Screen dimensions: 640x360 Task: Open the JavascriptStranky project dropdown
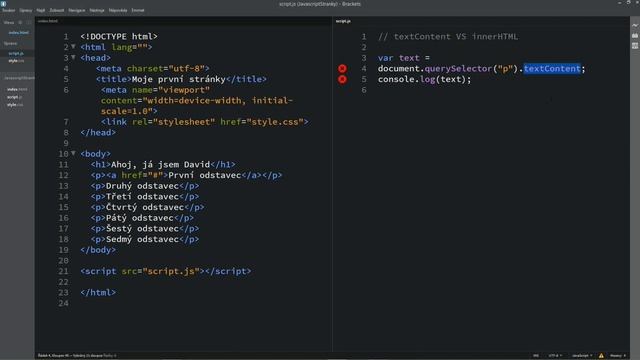point(19,78)
